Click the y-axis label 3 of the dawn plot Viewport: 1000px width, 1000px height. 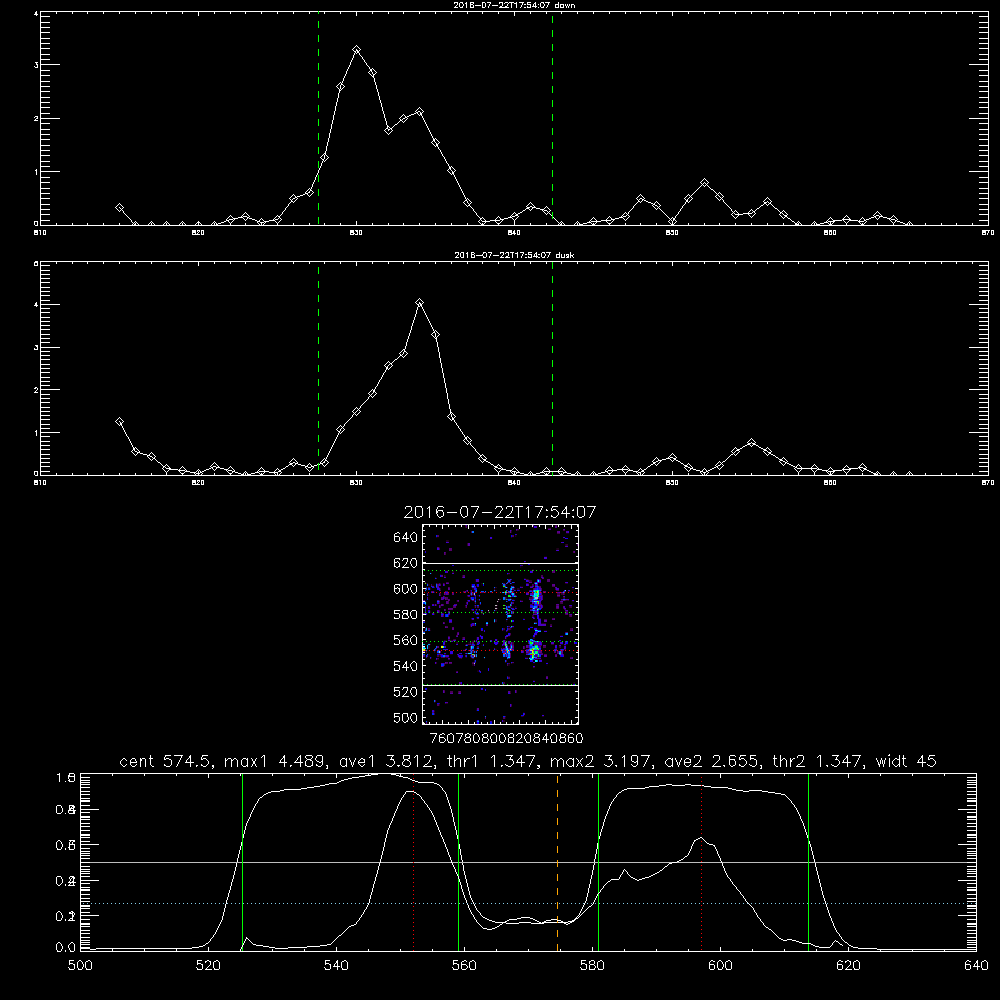click(36, 65)
